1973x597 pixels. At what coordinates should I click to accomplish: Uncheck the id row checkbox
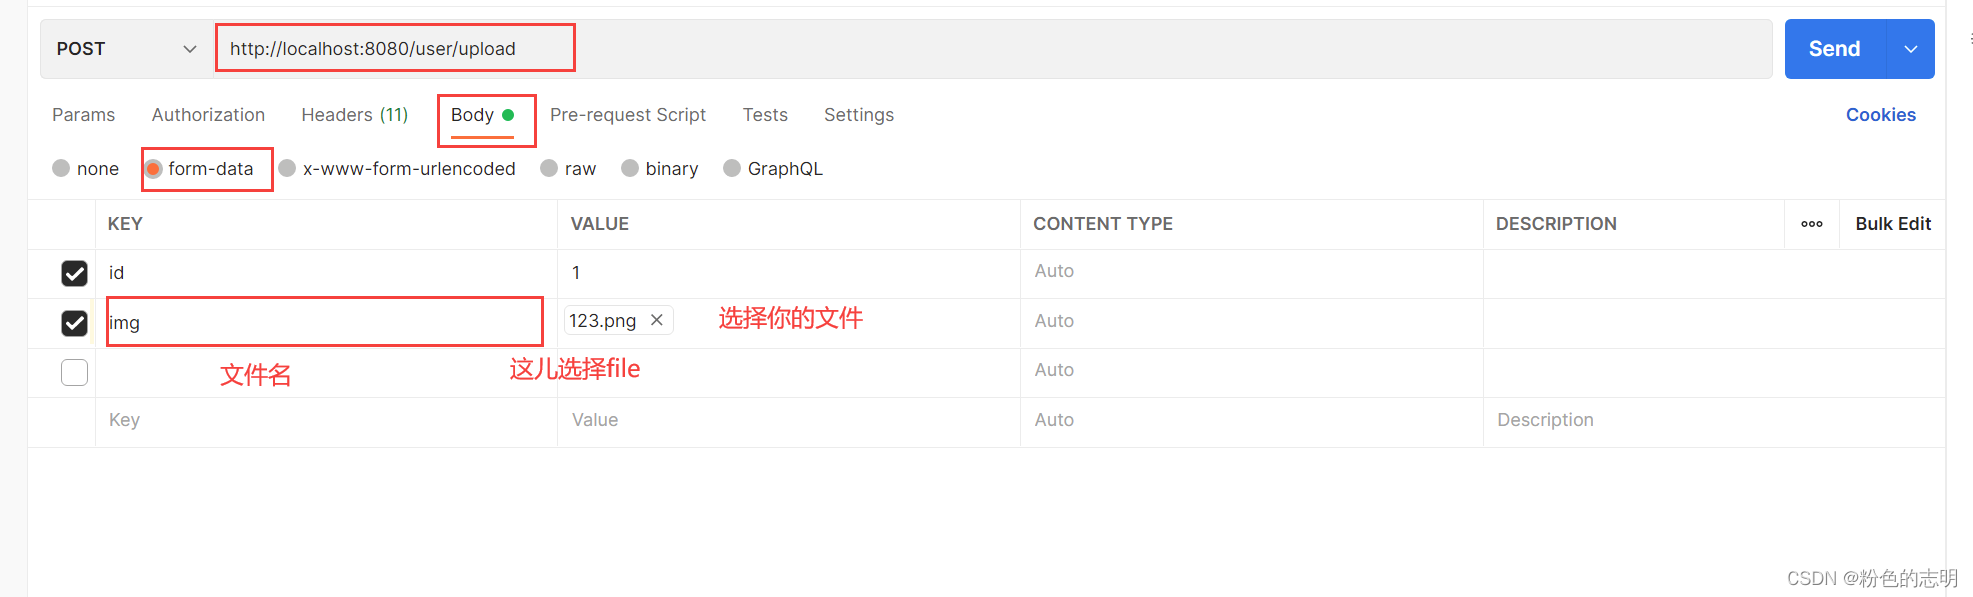[74, 273]
